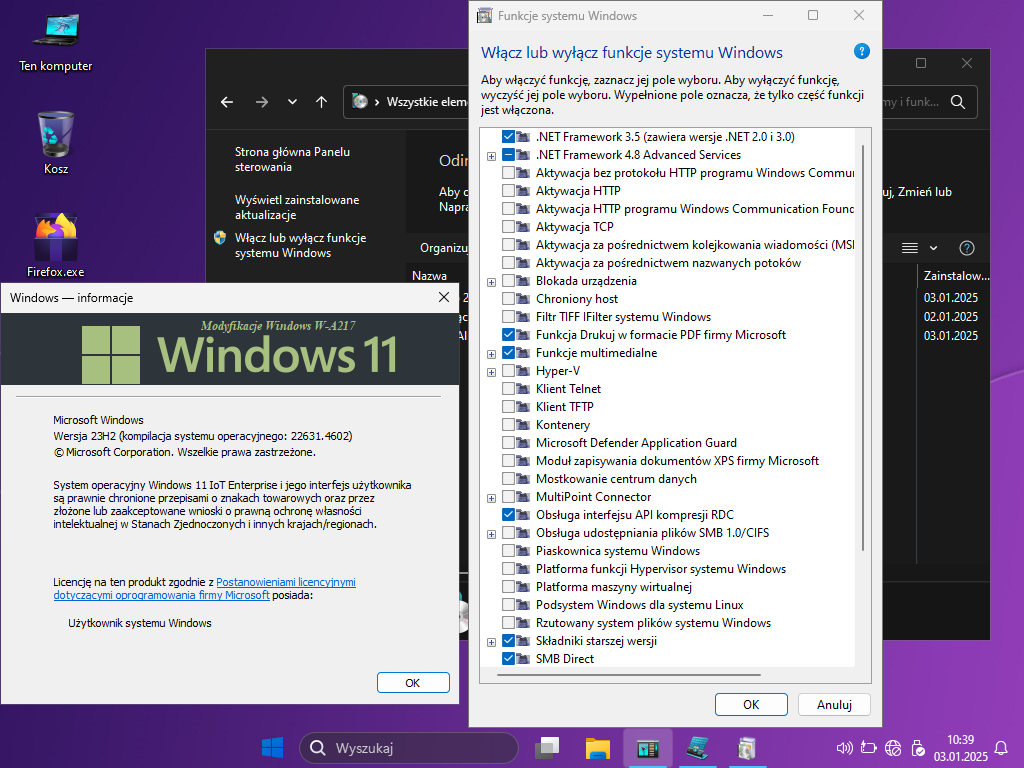This screenshot has height=768, width=1024.
Task: Go to Strona główna Panelu sterowania
Action: [x=292, y=160]
